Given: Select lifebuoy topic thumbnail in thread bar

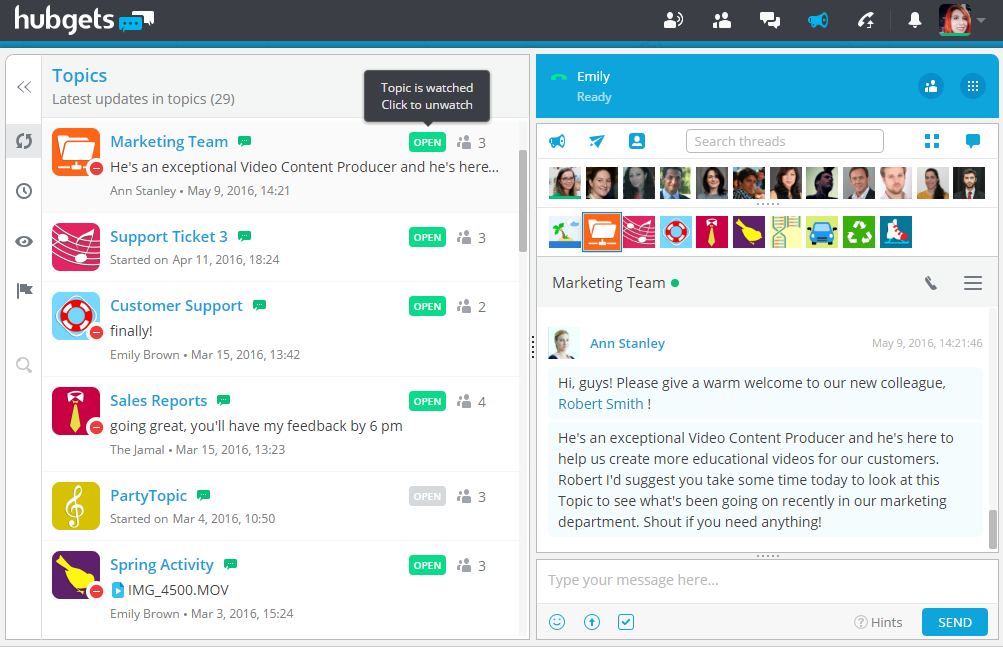Looking at the screenshot, I should 675,232.
